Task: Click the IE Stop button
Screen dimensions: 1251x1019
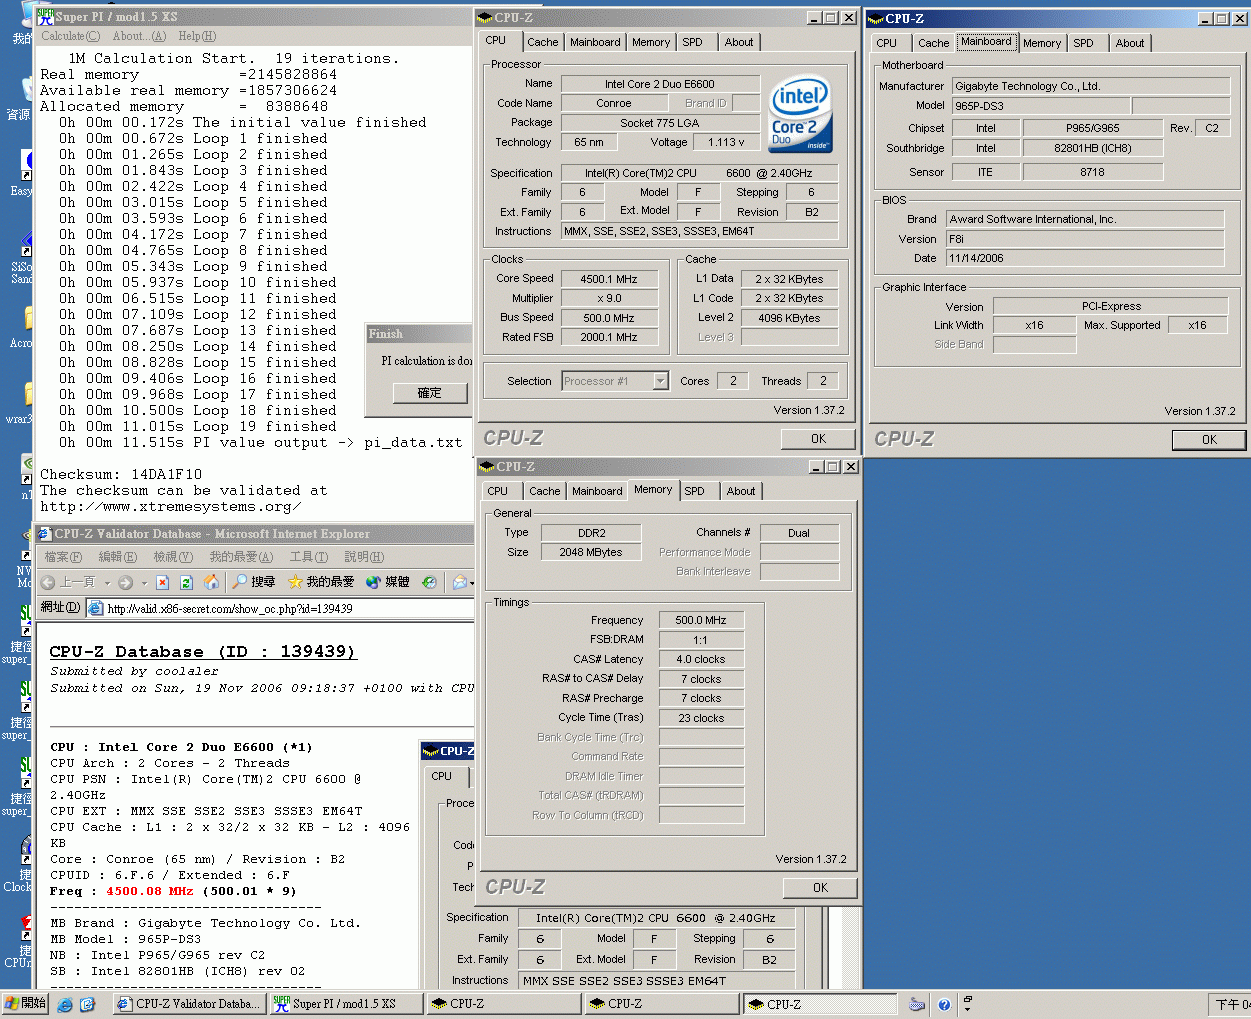Action: 162,582
